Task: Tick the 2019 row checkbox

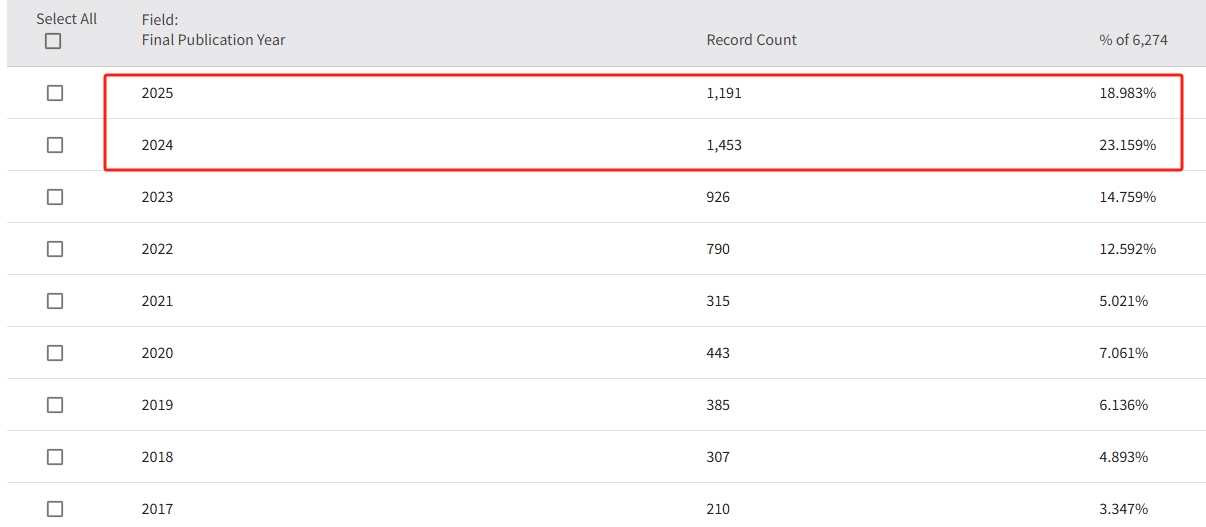Action: [55, 405]
